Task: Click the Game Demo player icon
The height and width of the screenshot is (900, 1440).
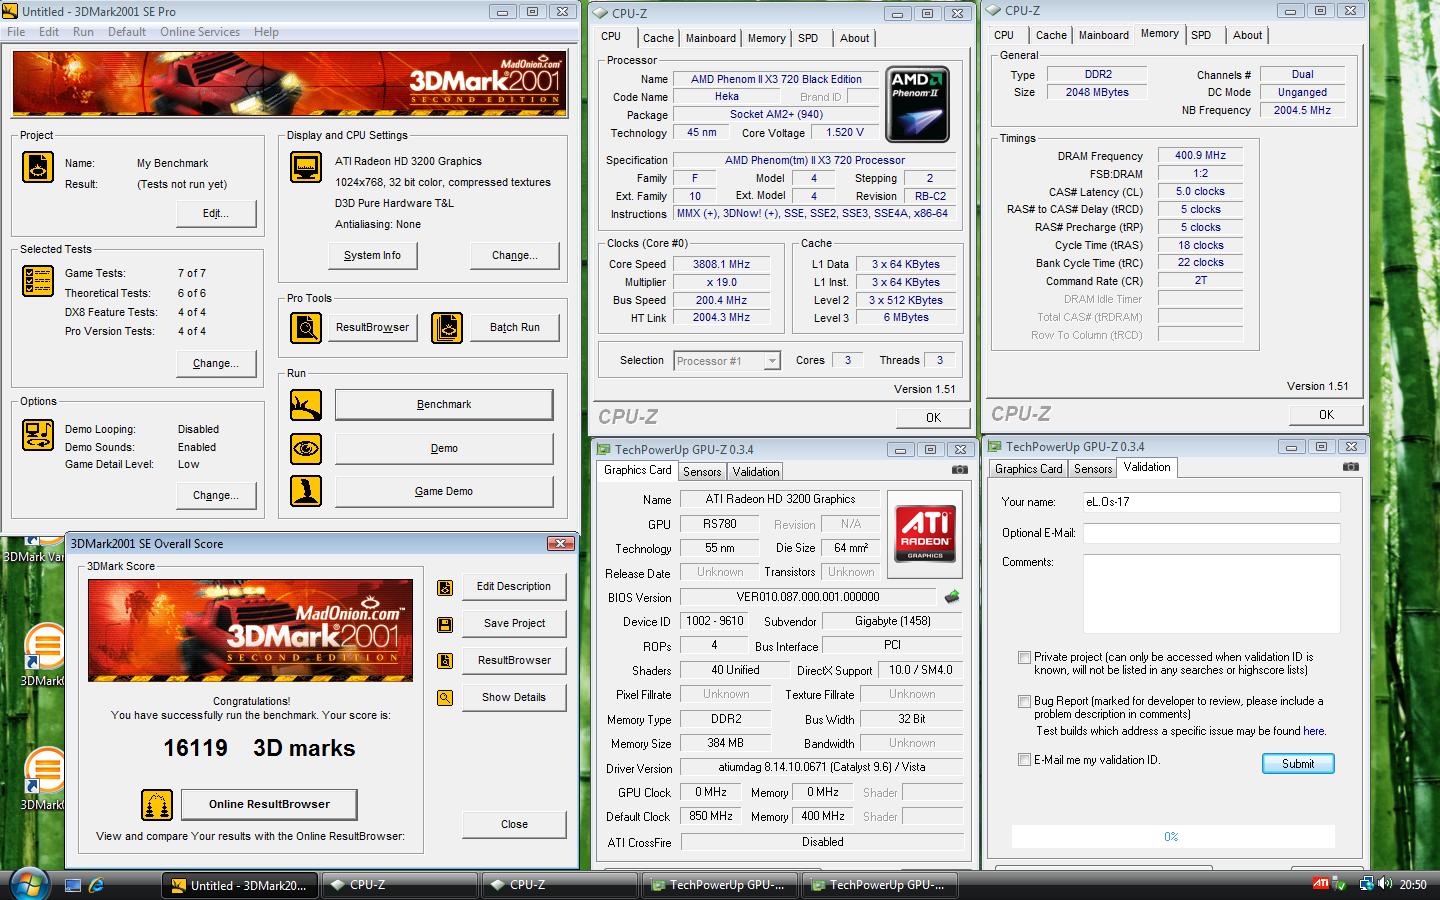Action: (306, 491)
